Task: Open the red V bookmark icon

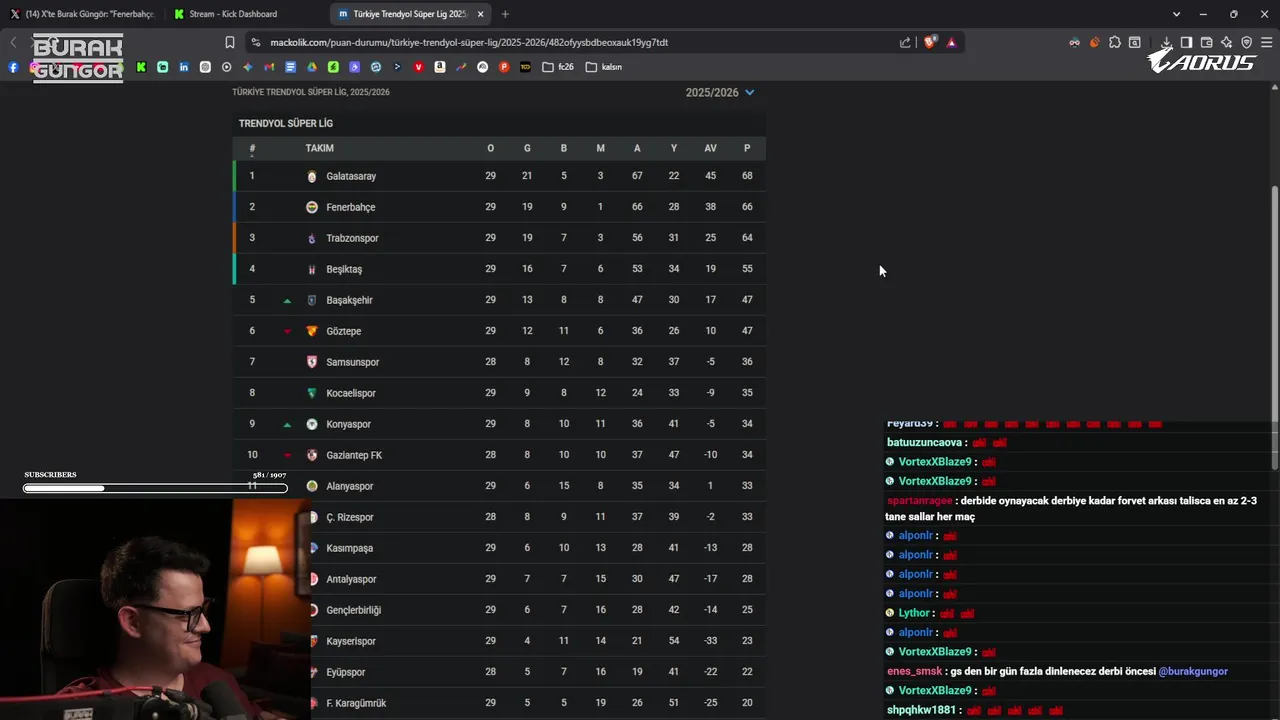Action: [418, 67]
